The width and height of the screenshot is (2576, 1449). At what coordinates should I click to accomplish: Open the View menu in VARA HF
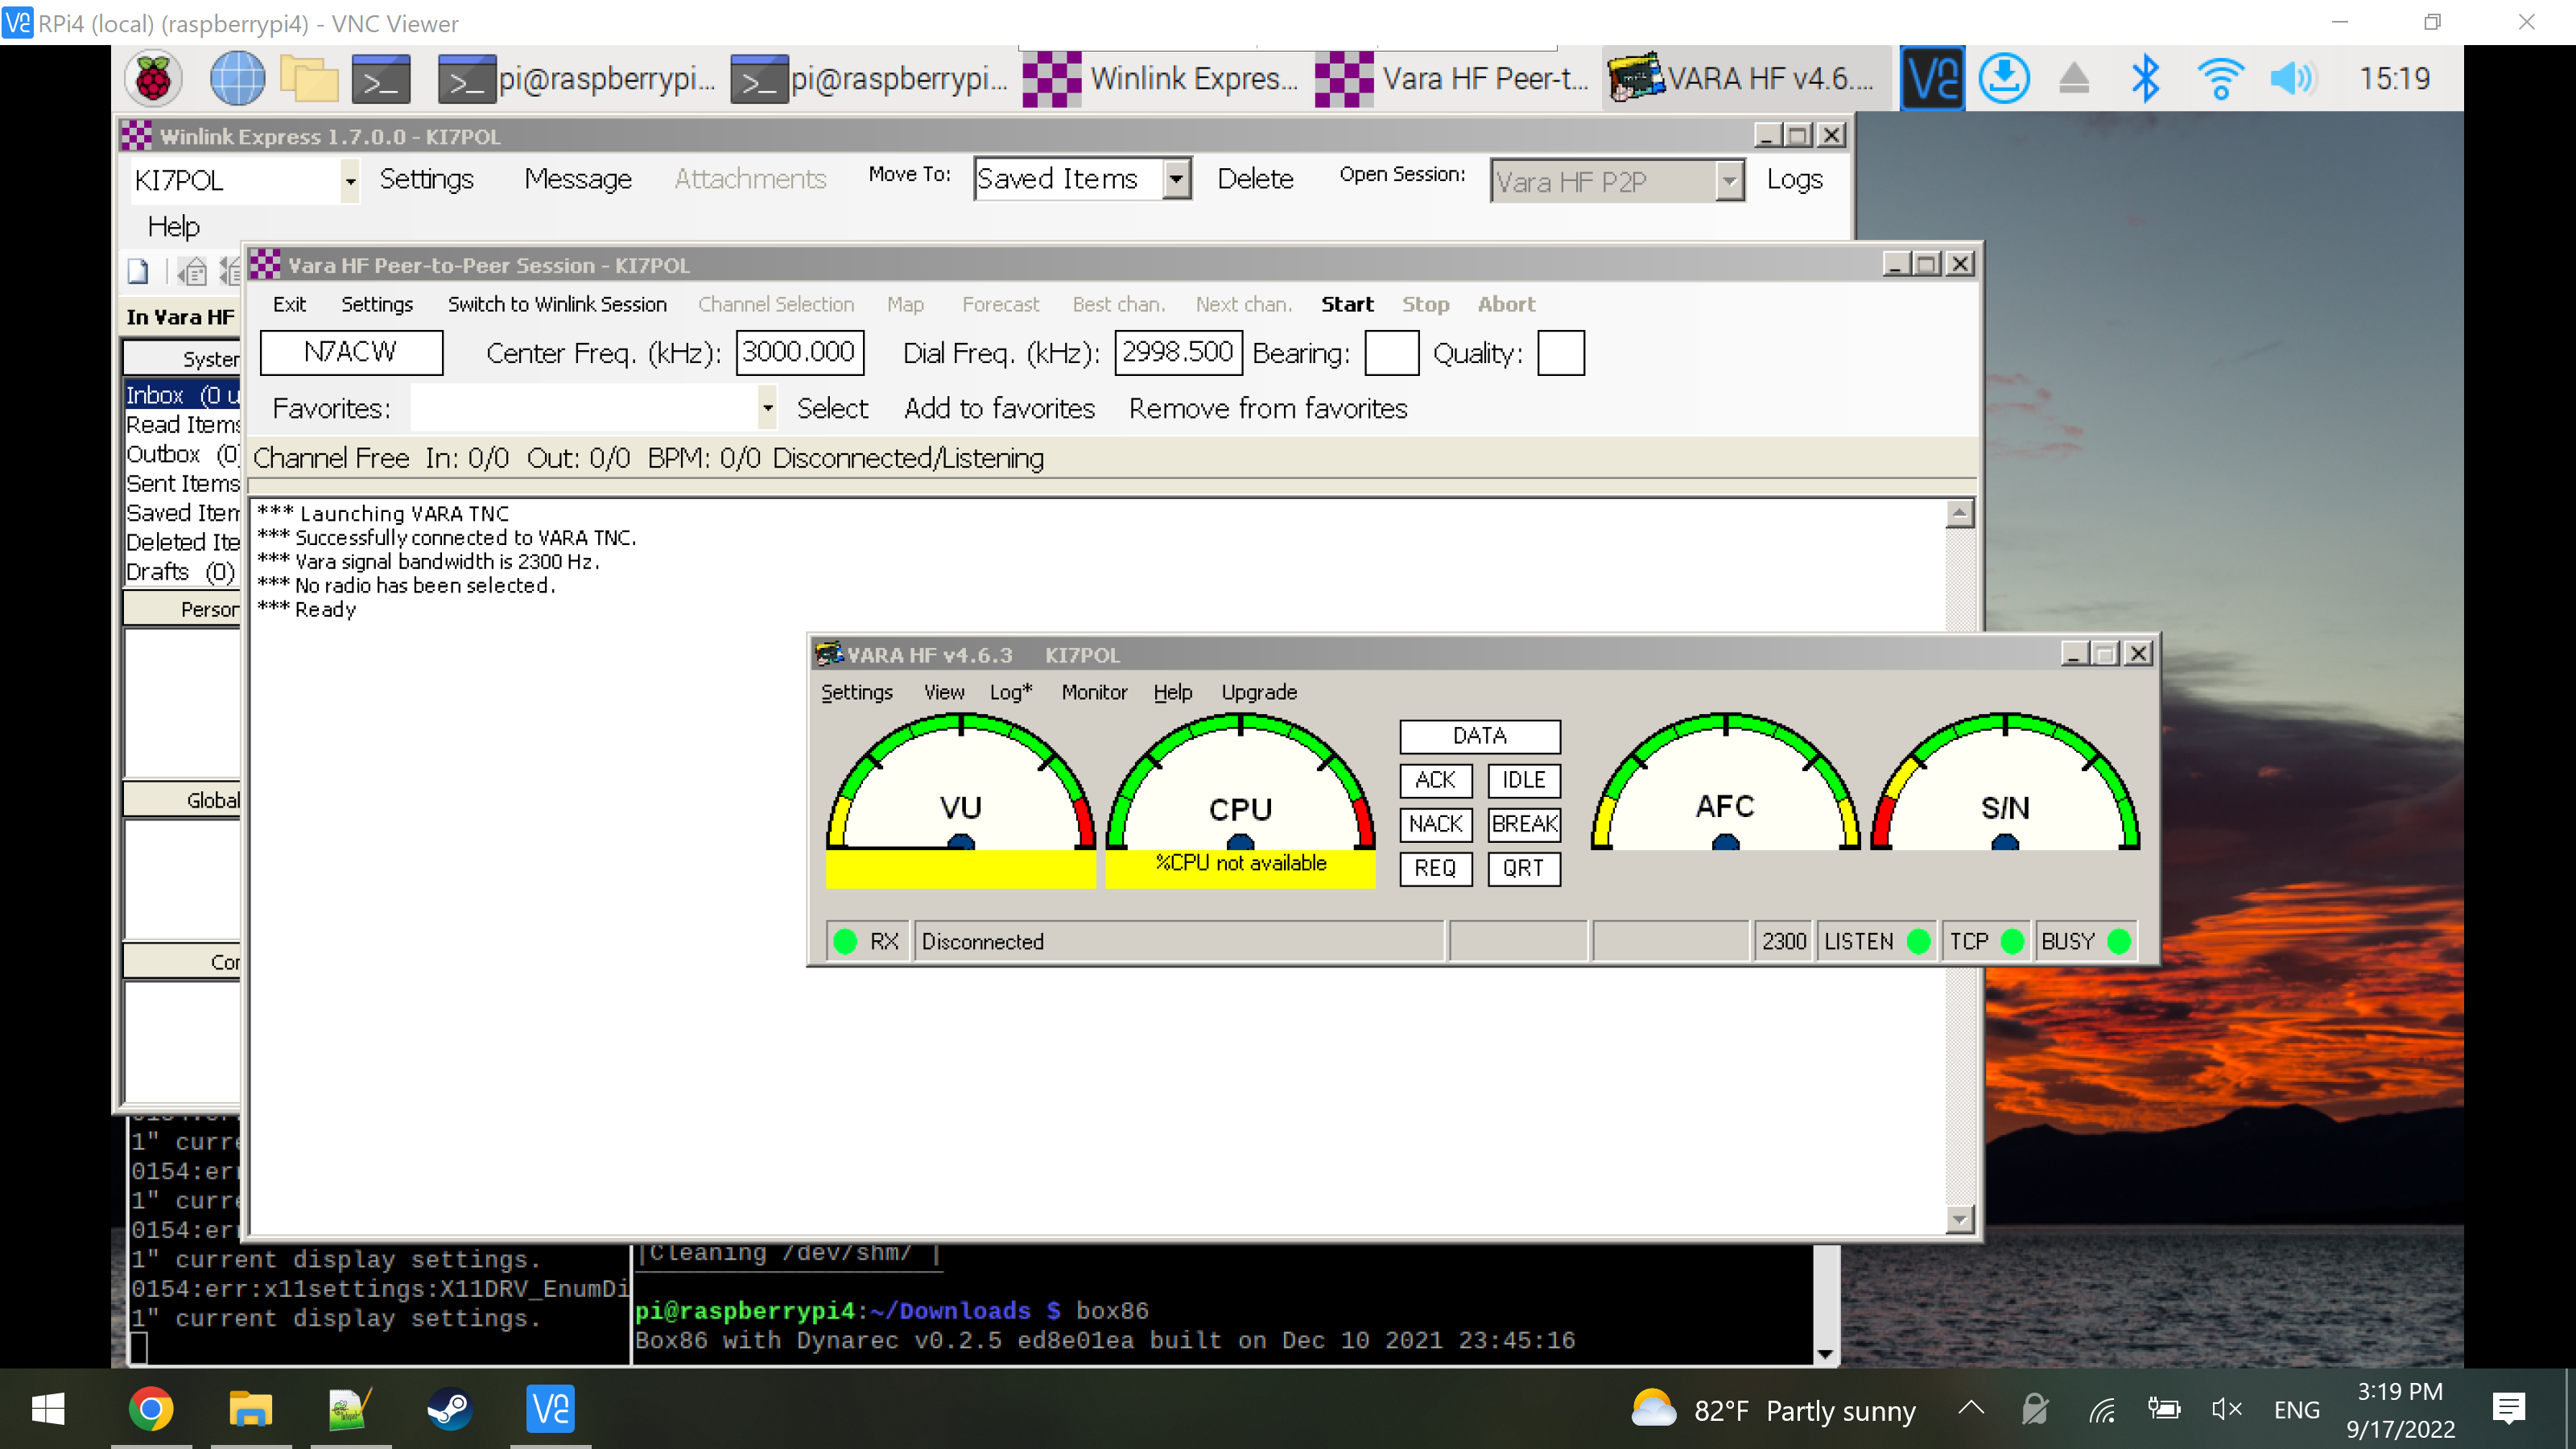click(x=944, y=692)
